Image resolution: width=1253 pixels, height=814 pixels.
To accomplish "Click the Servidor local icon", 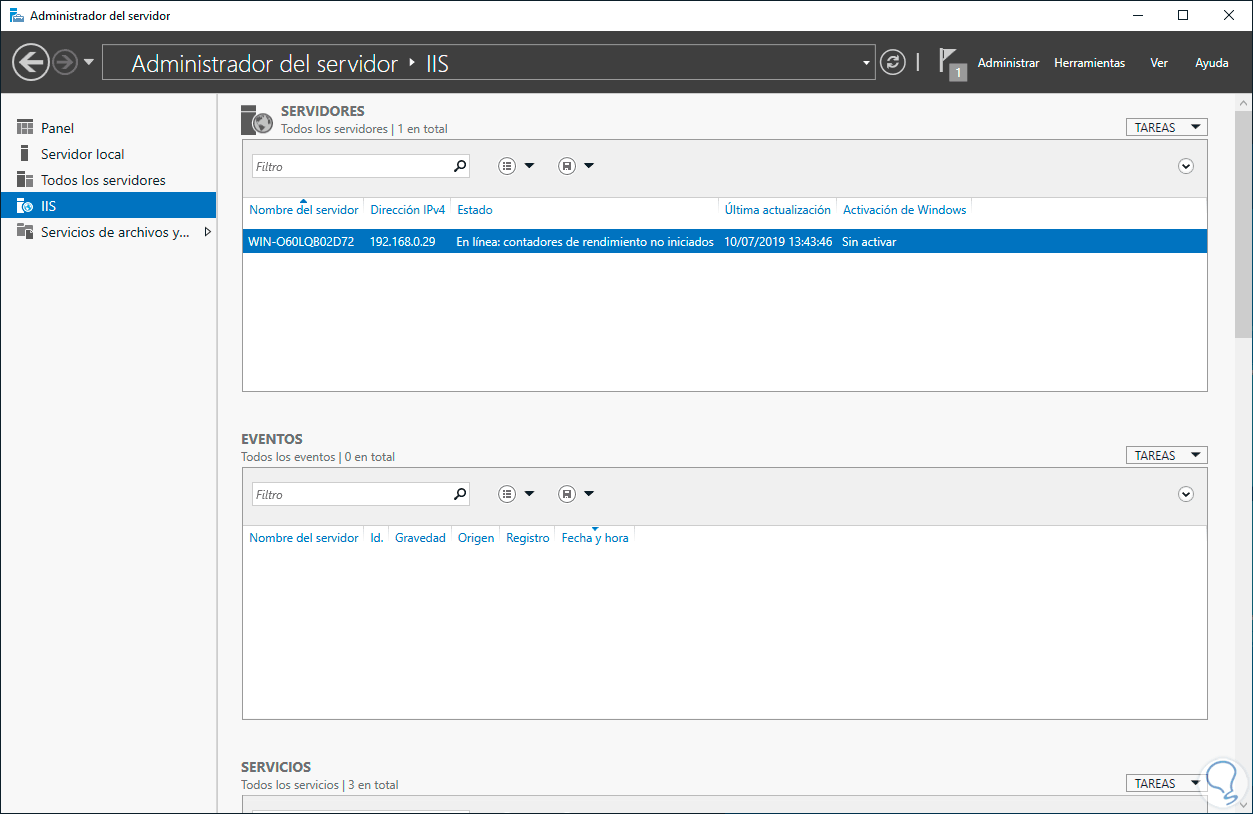I will tap(25, 153).
